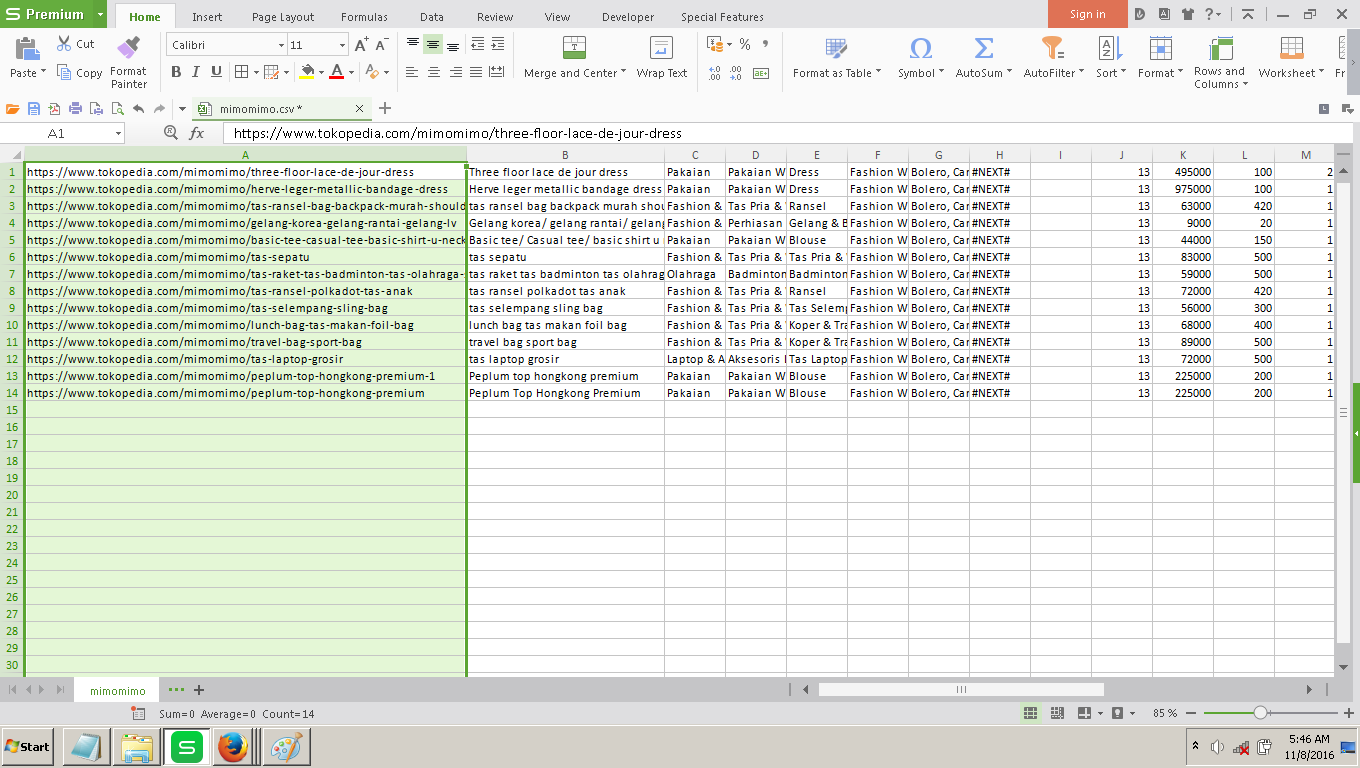Toggle bold formatting
The height and width of the screenshot is (768, 1360).
pyautogui.click(x=176, y=72)
